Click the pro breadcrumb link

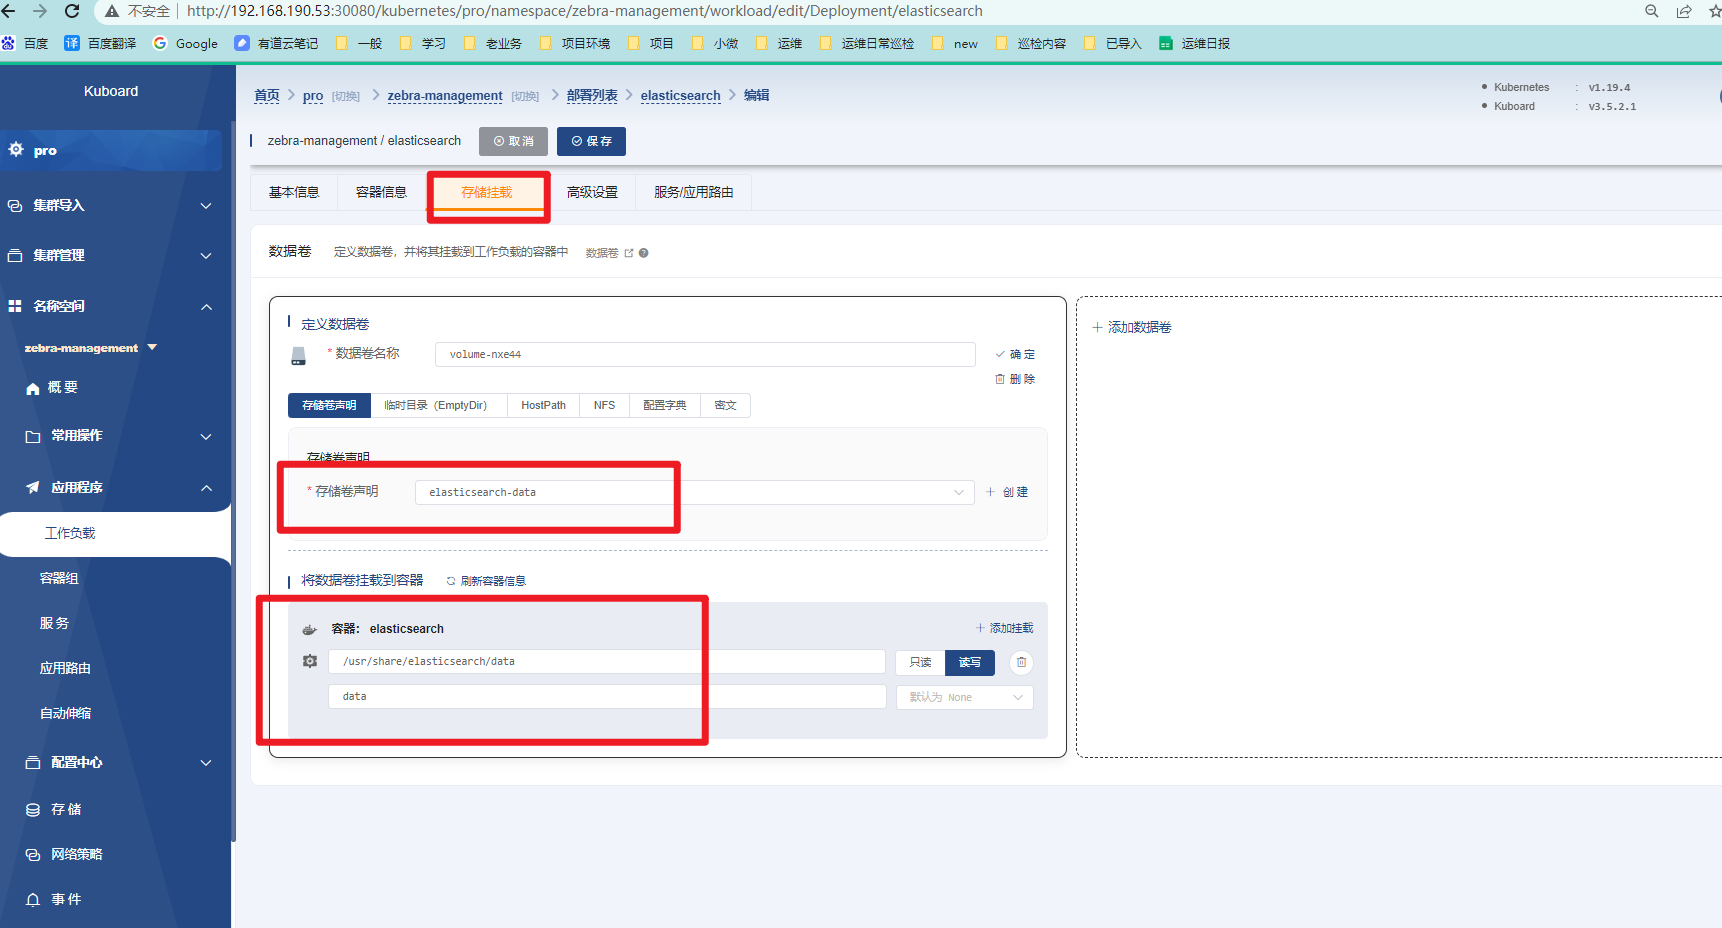click(x=313, y=95)
